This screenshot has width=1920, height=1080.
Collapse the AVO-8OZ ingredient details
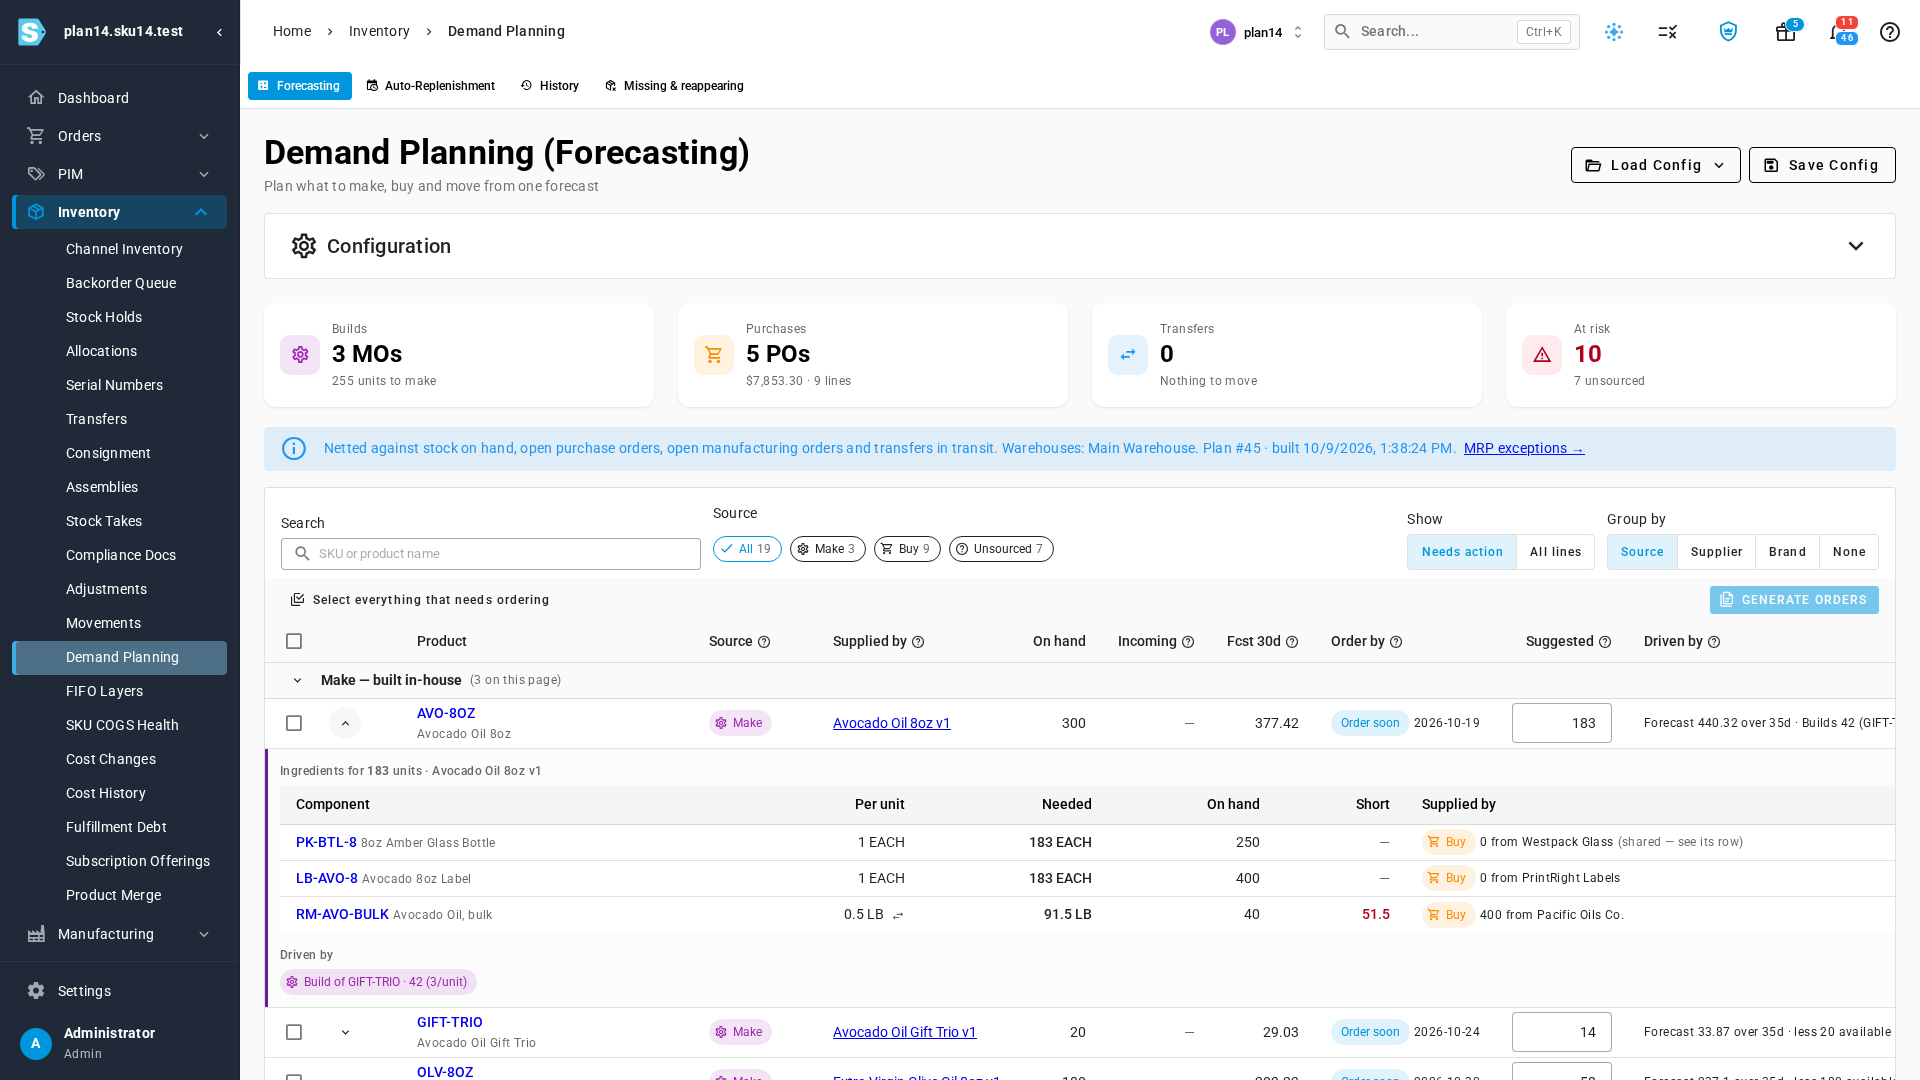click(345, 723)
